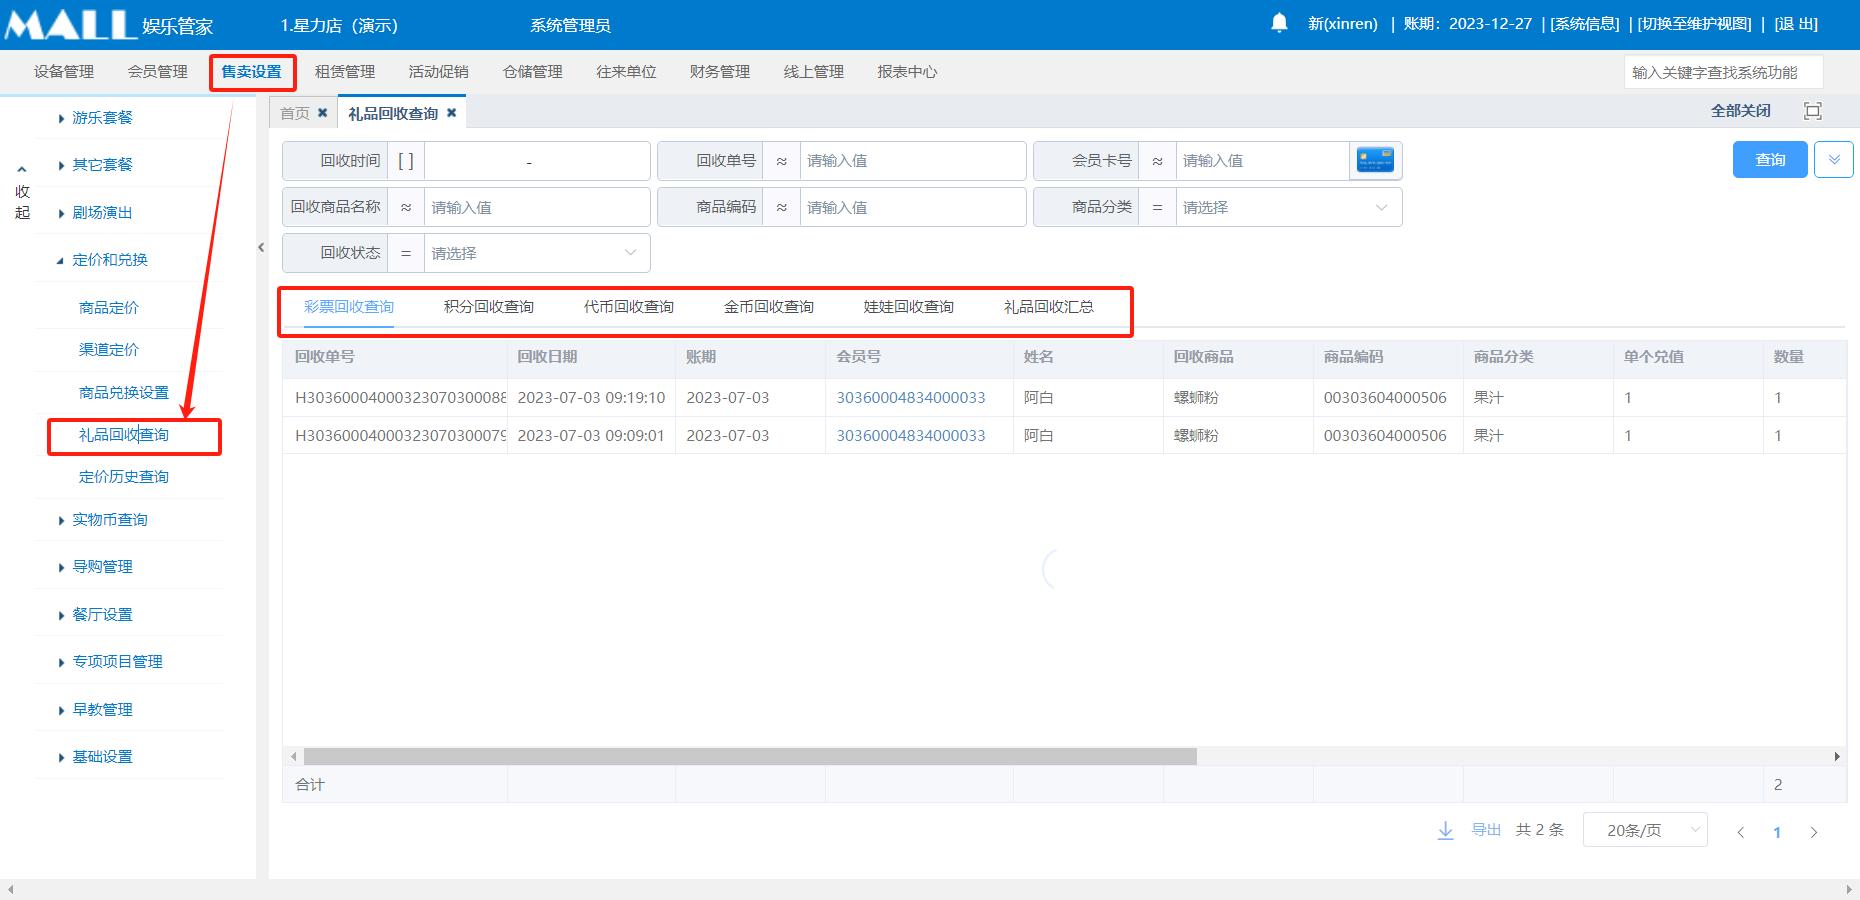
Task: Click [切换至维护视图] link
Action: pos(1695,24)
